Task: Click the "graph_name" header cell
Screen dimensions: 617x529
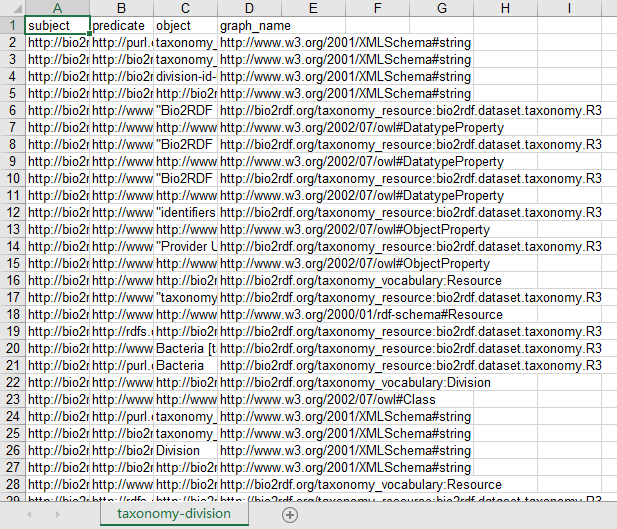Action: click(249, 25)
